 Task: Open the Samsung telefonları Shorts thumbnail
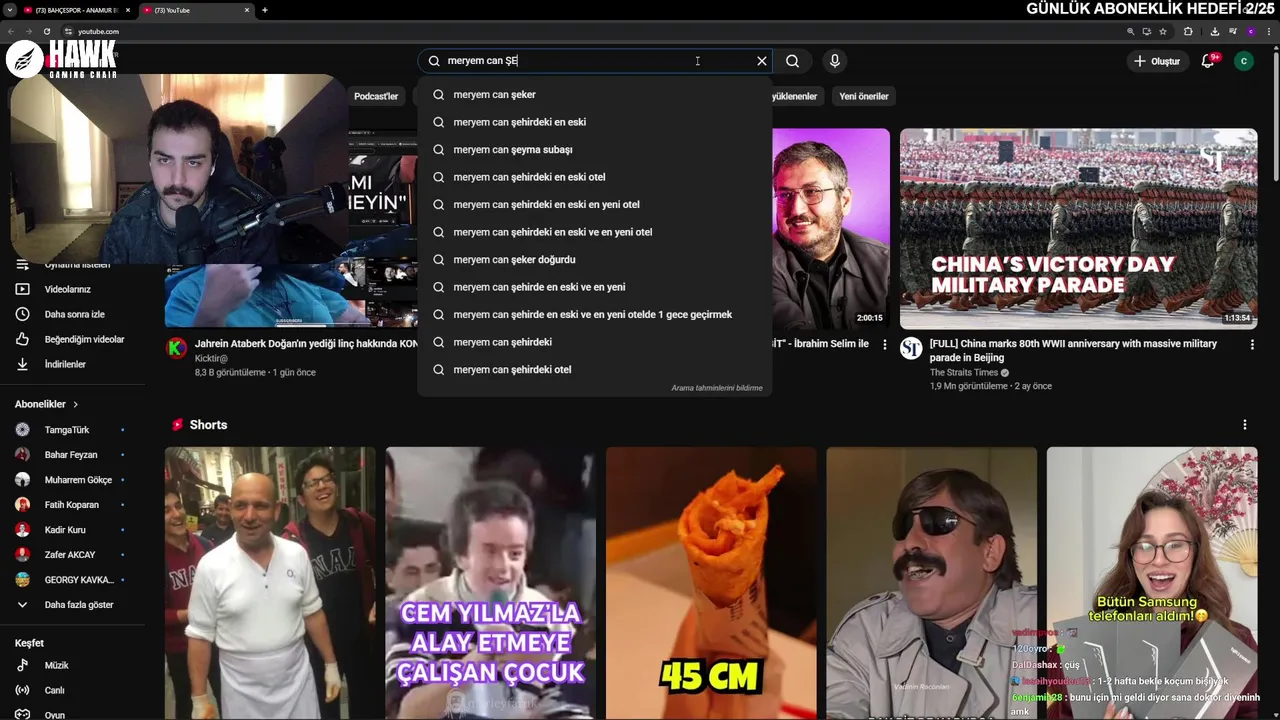point(1152,583)
